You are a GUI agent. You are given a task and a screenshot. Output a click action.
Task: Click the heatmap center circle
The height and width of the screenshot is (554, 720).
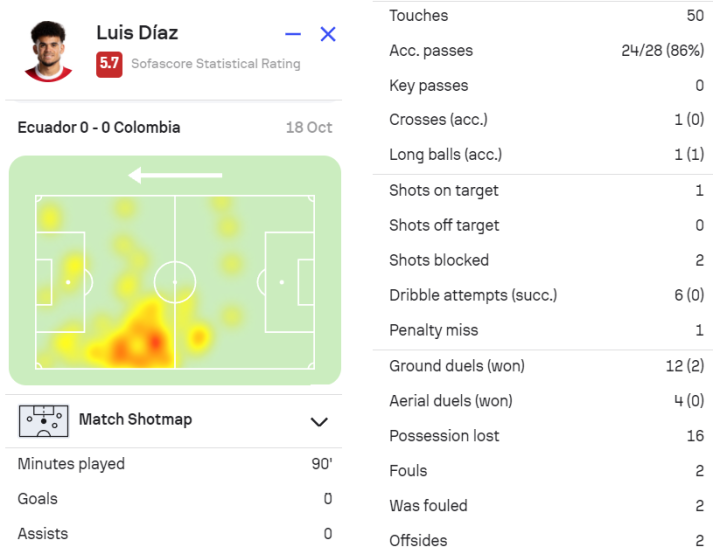175,282
